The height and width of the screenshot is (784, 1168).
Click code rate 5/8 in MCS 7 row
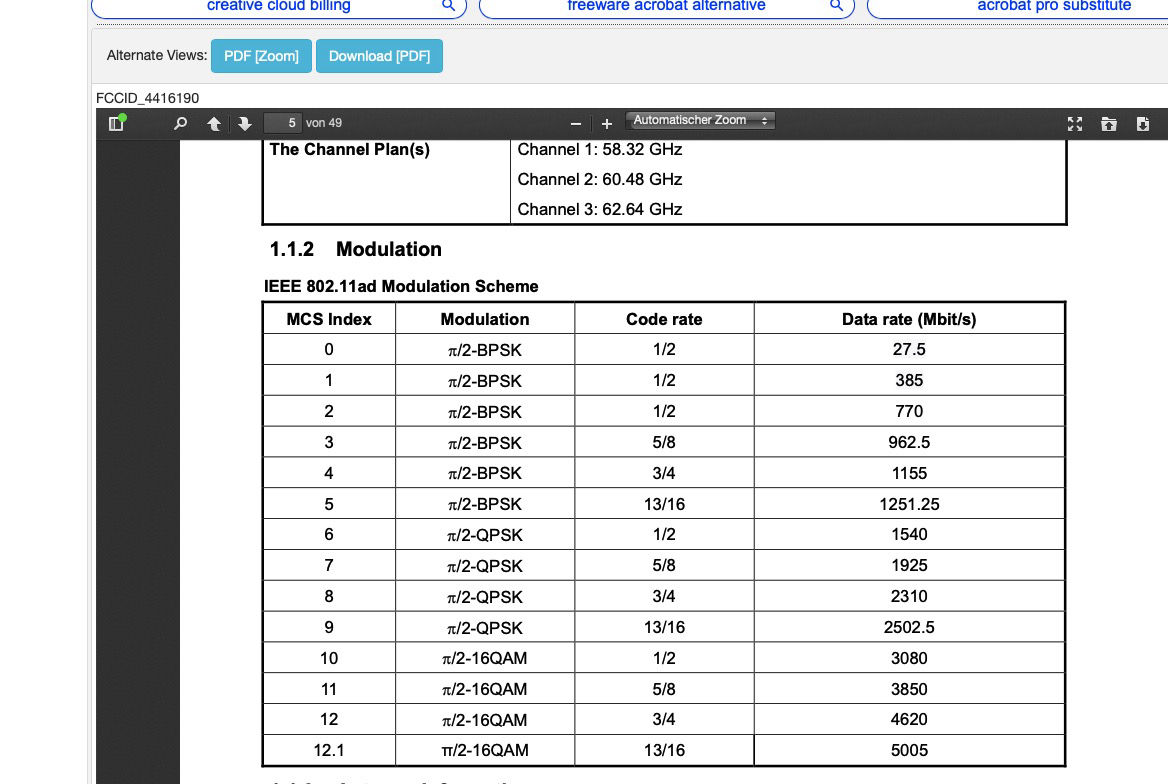click(664, 565)
